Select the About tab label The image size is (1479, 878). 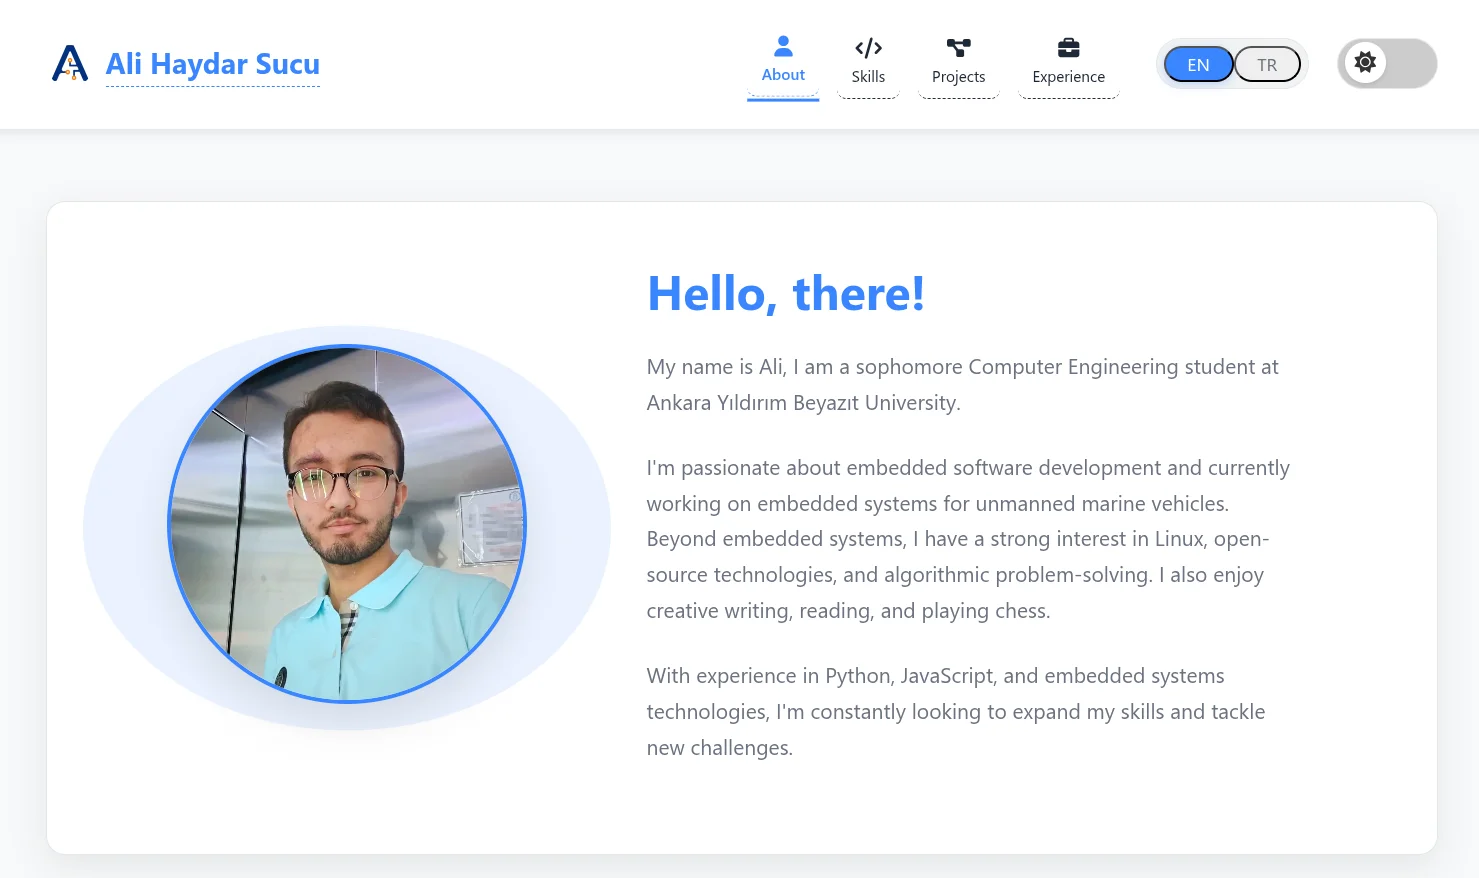pos(783,75)
